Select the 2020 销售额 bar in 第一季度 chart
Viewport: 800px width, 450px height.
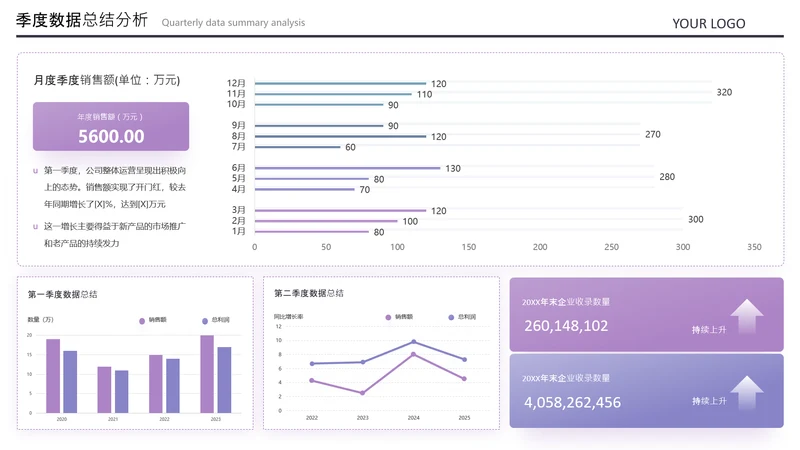(x=53, y=376)
